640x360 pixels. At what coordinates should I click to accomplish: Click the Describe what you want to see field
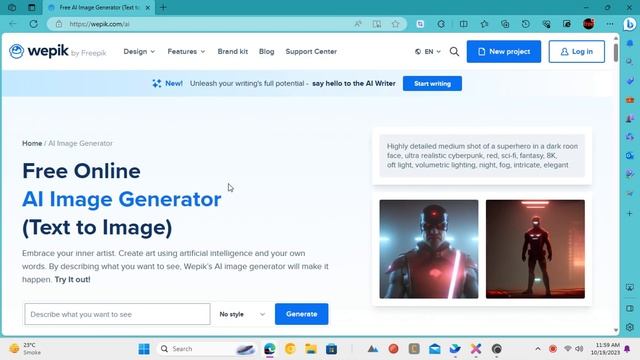pyautogui.click(x=117, y=314)
